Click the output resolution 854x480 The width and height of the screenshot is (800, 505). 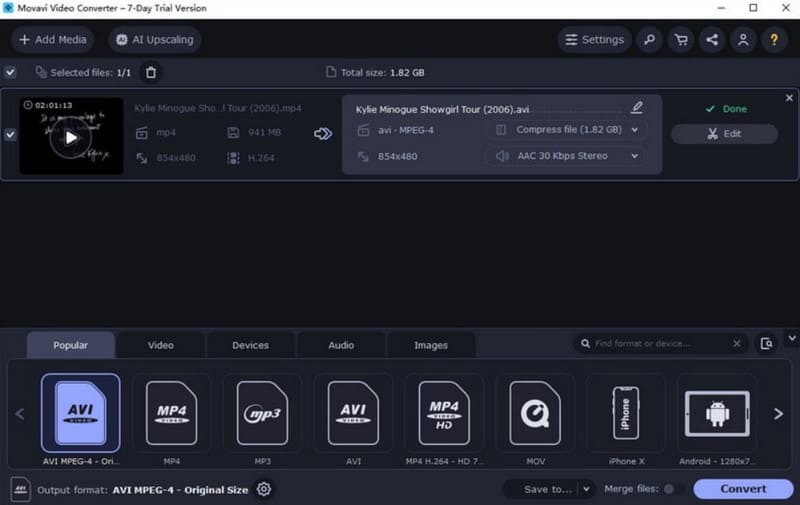397,156
